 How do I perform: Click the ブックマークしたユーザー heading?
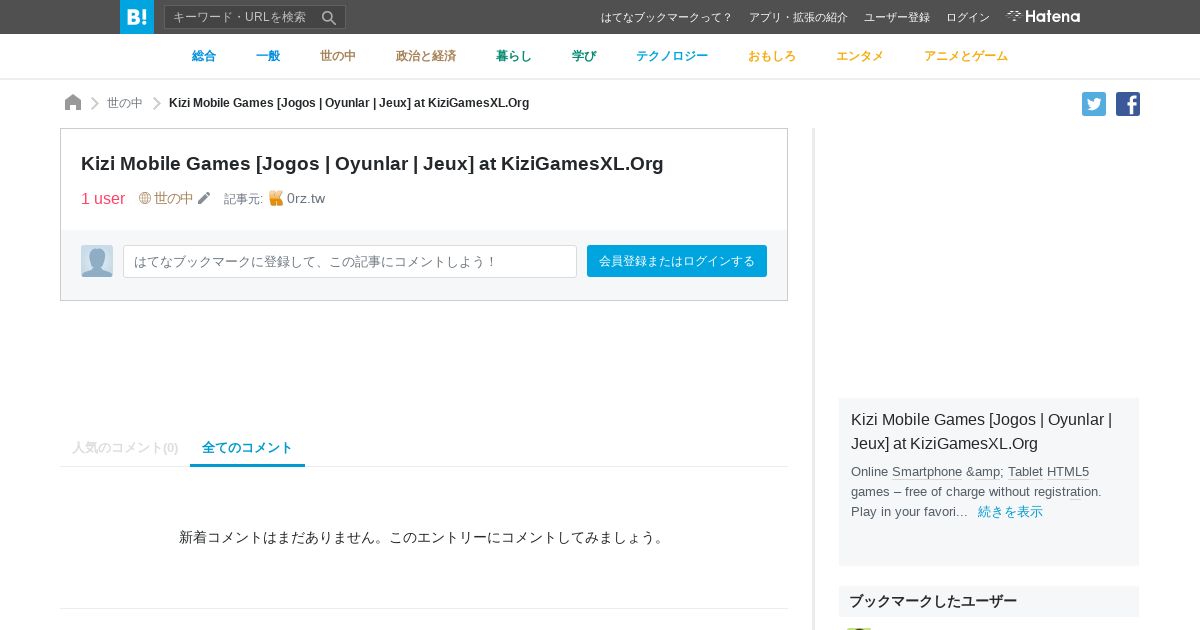point(933,601)
